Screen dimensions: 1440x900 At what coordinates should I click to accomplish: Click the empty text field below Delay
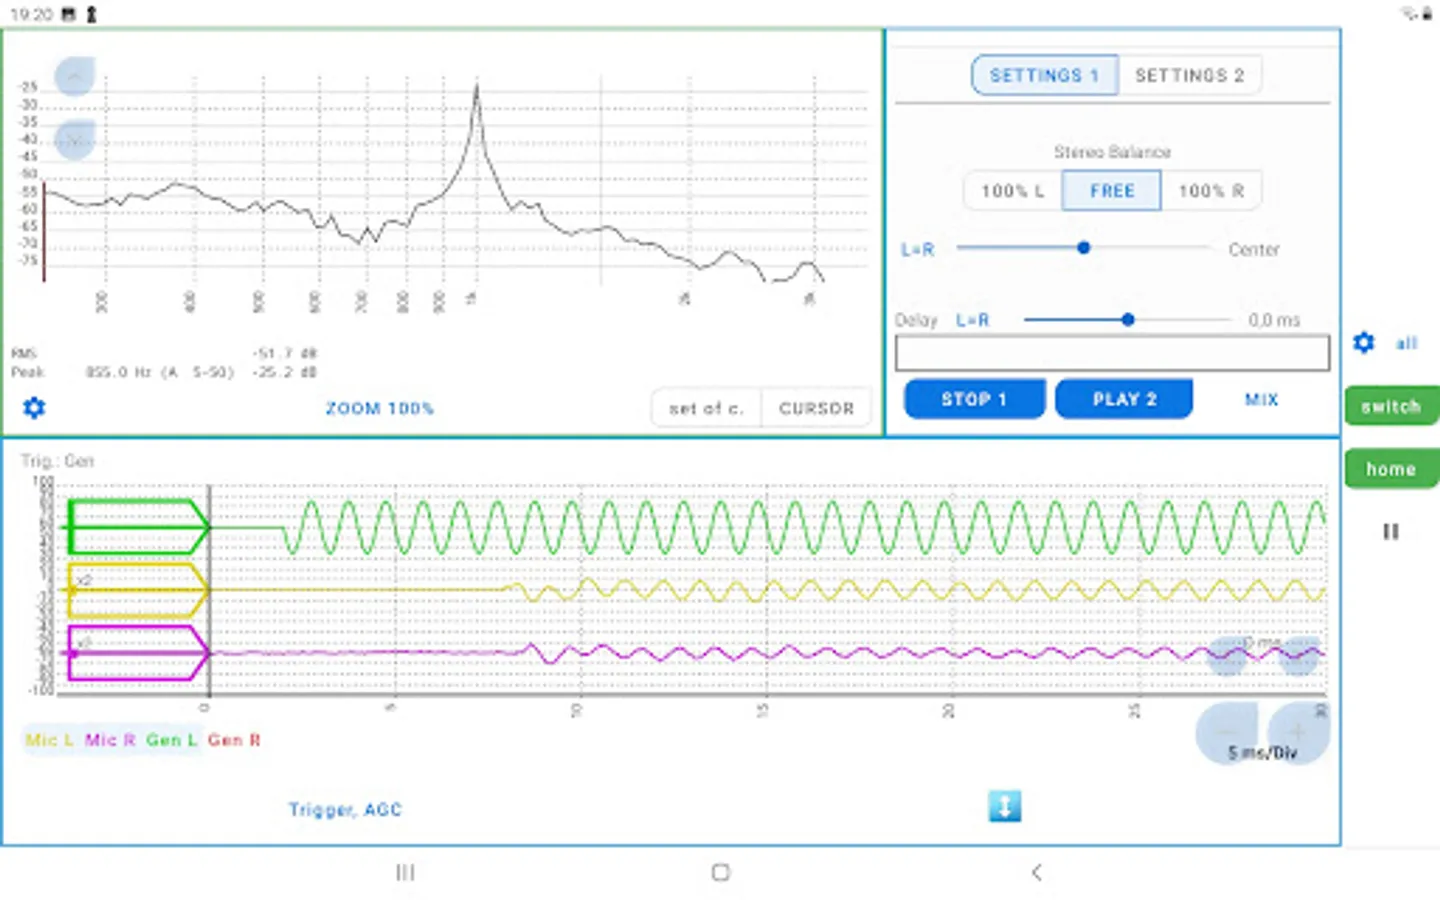click(x=1112, y=353)
